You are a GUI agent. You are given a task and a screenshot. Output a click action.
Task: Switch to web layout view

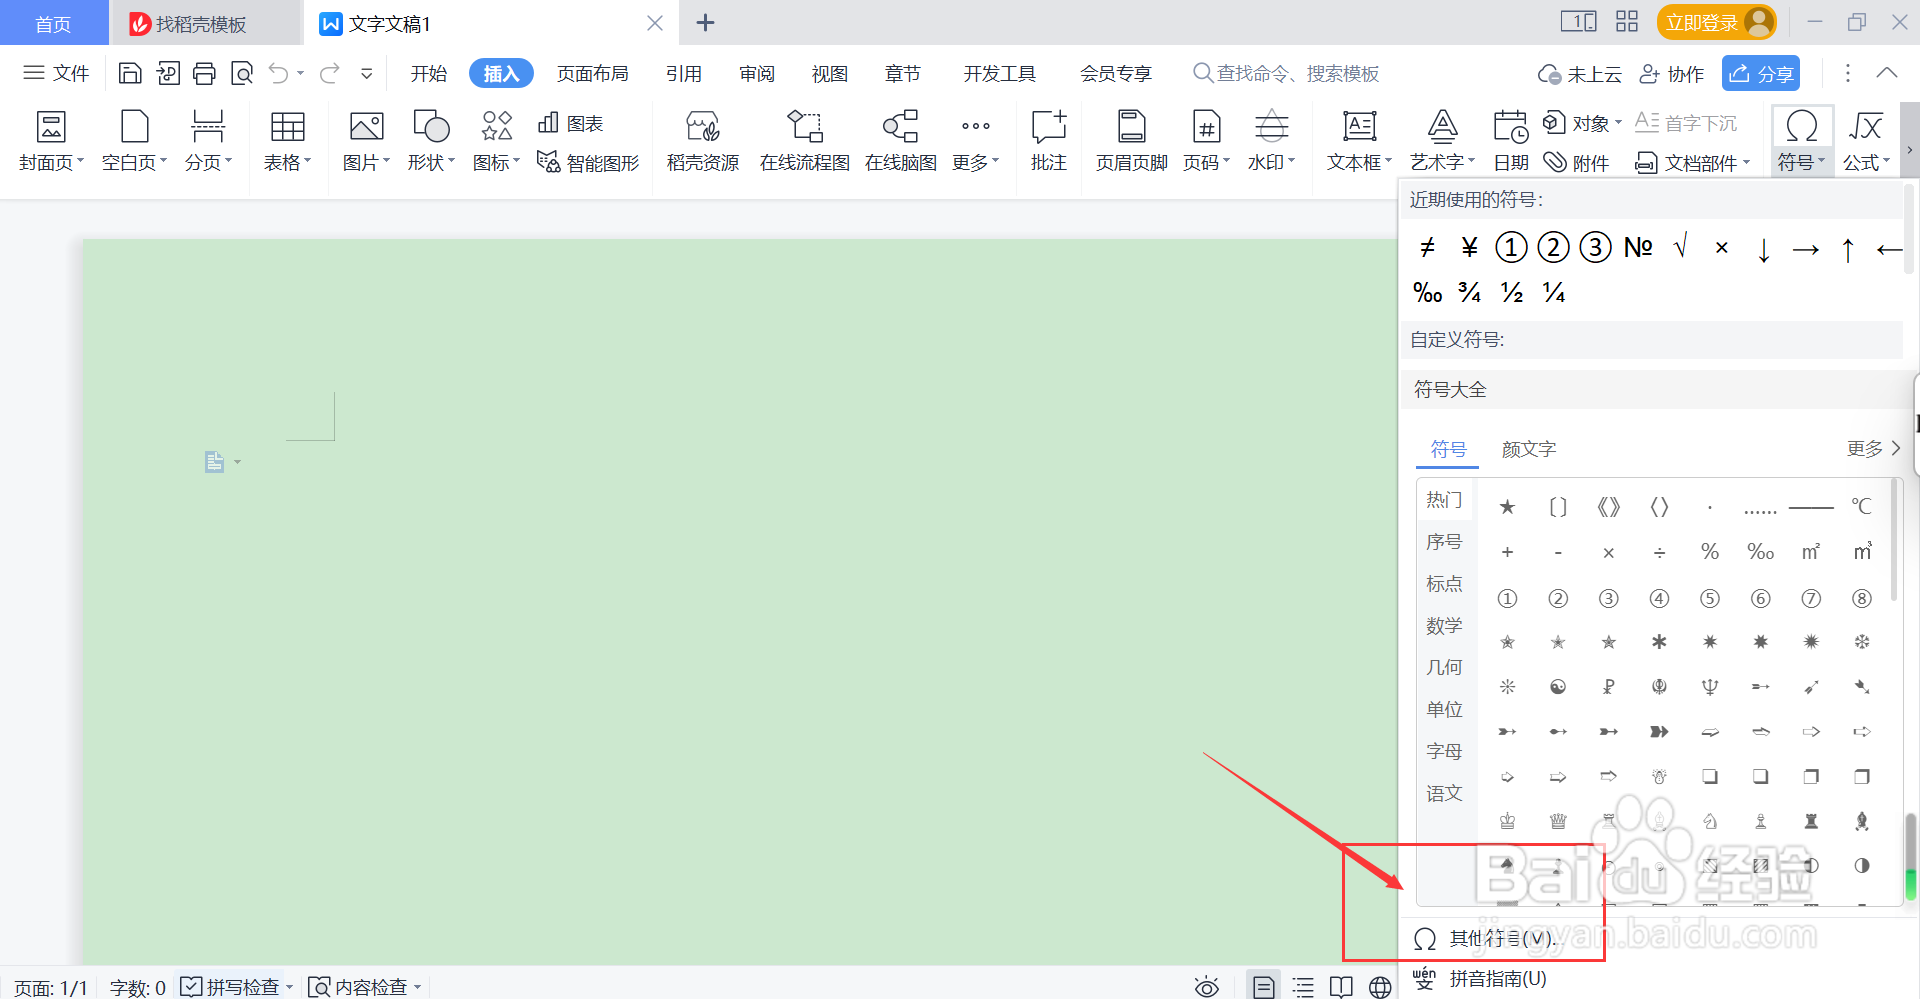1380,987
